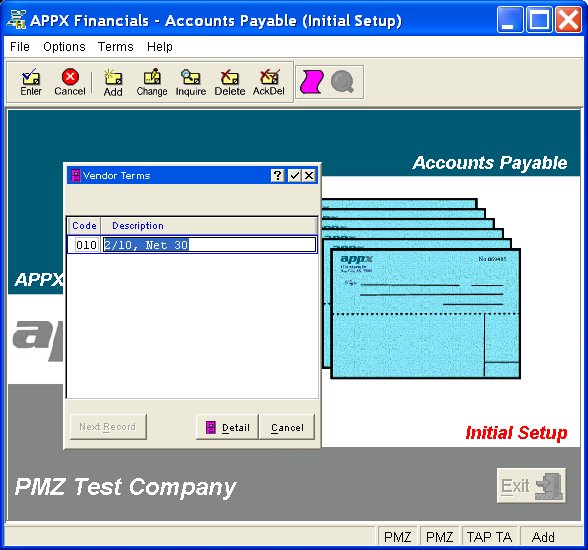The height and width of the screenshot is (550, 588).
Task: Click the Code field containing 010
Action: coord(86,245)
